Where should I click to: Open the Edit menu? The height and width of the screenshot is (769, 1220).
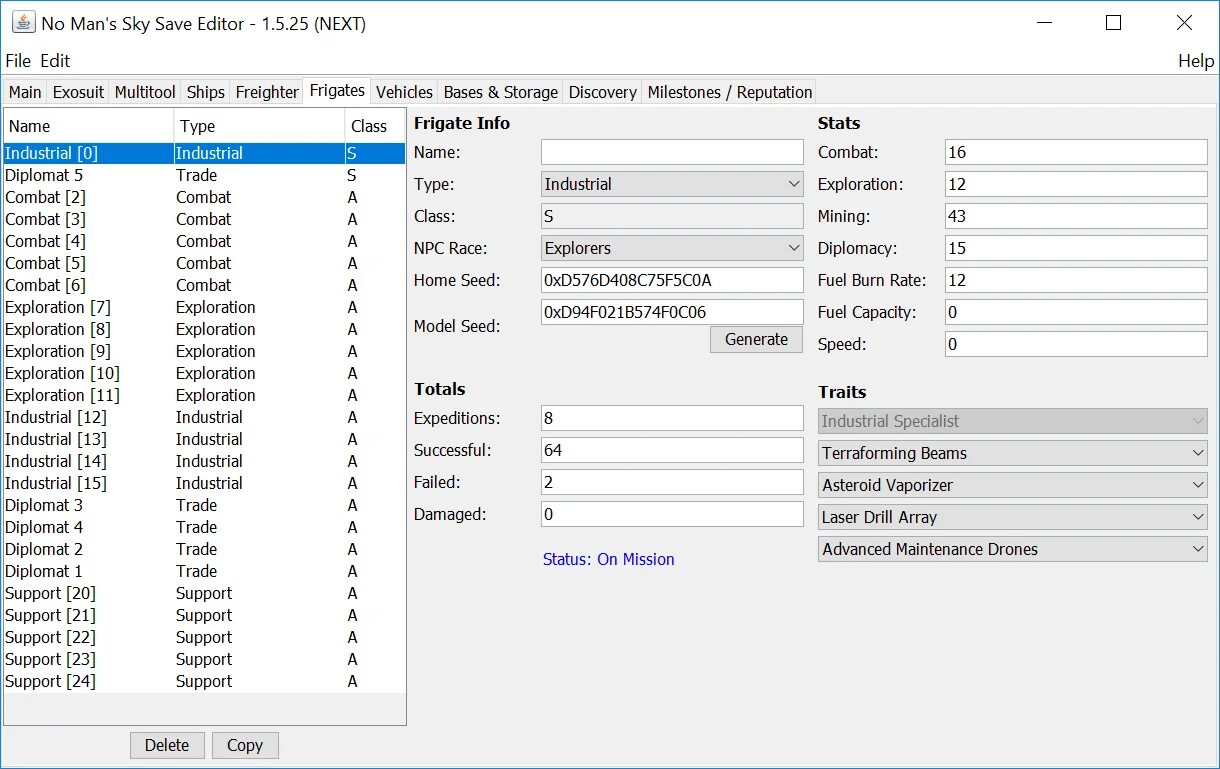[55, 61]
